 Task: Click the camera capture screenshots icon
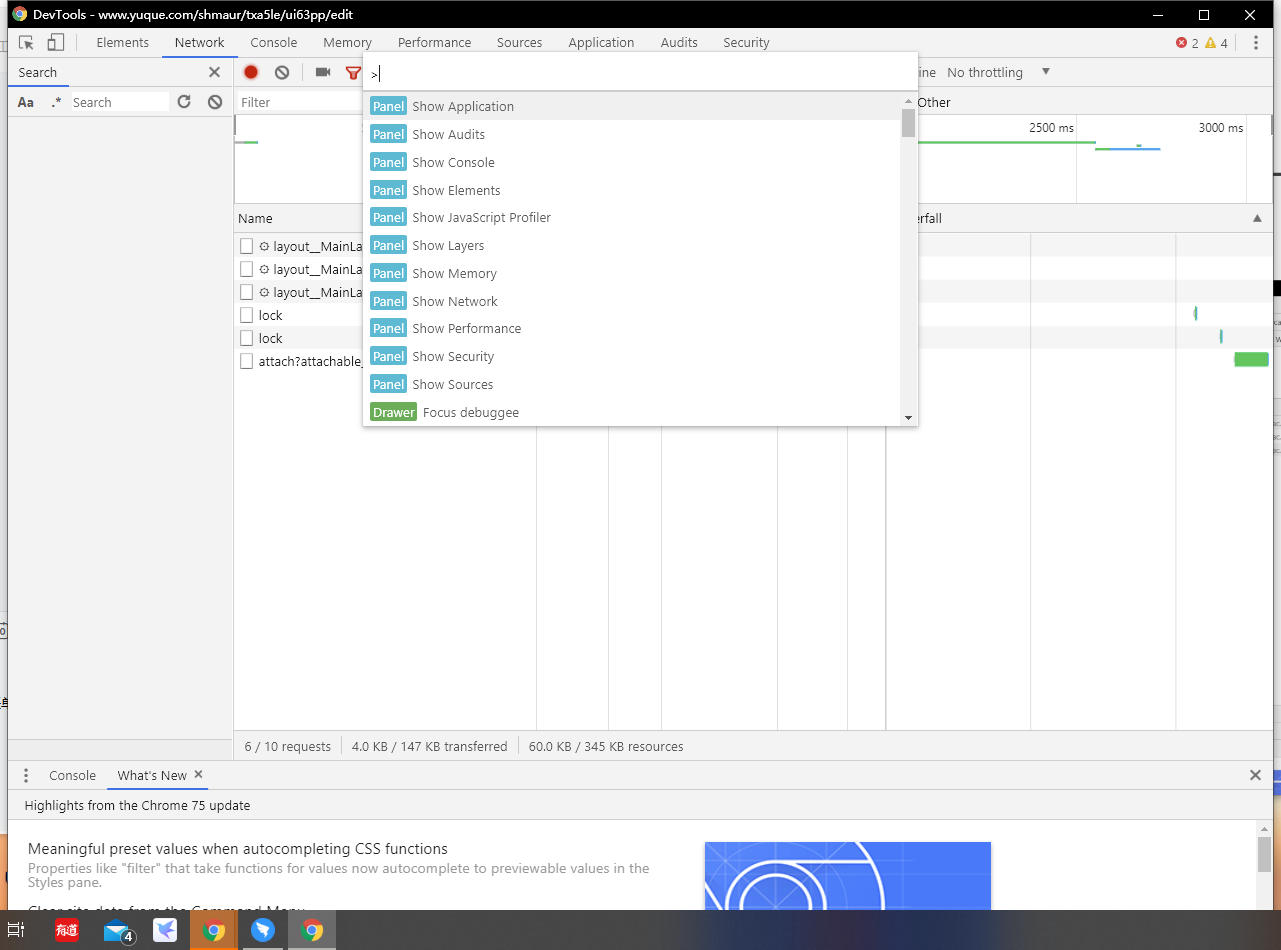coord(323,72)
